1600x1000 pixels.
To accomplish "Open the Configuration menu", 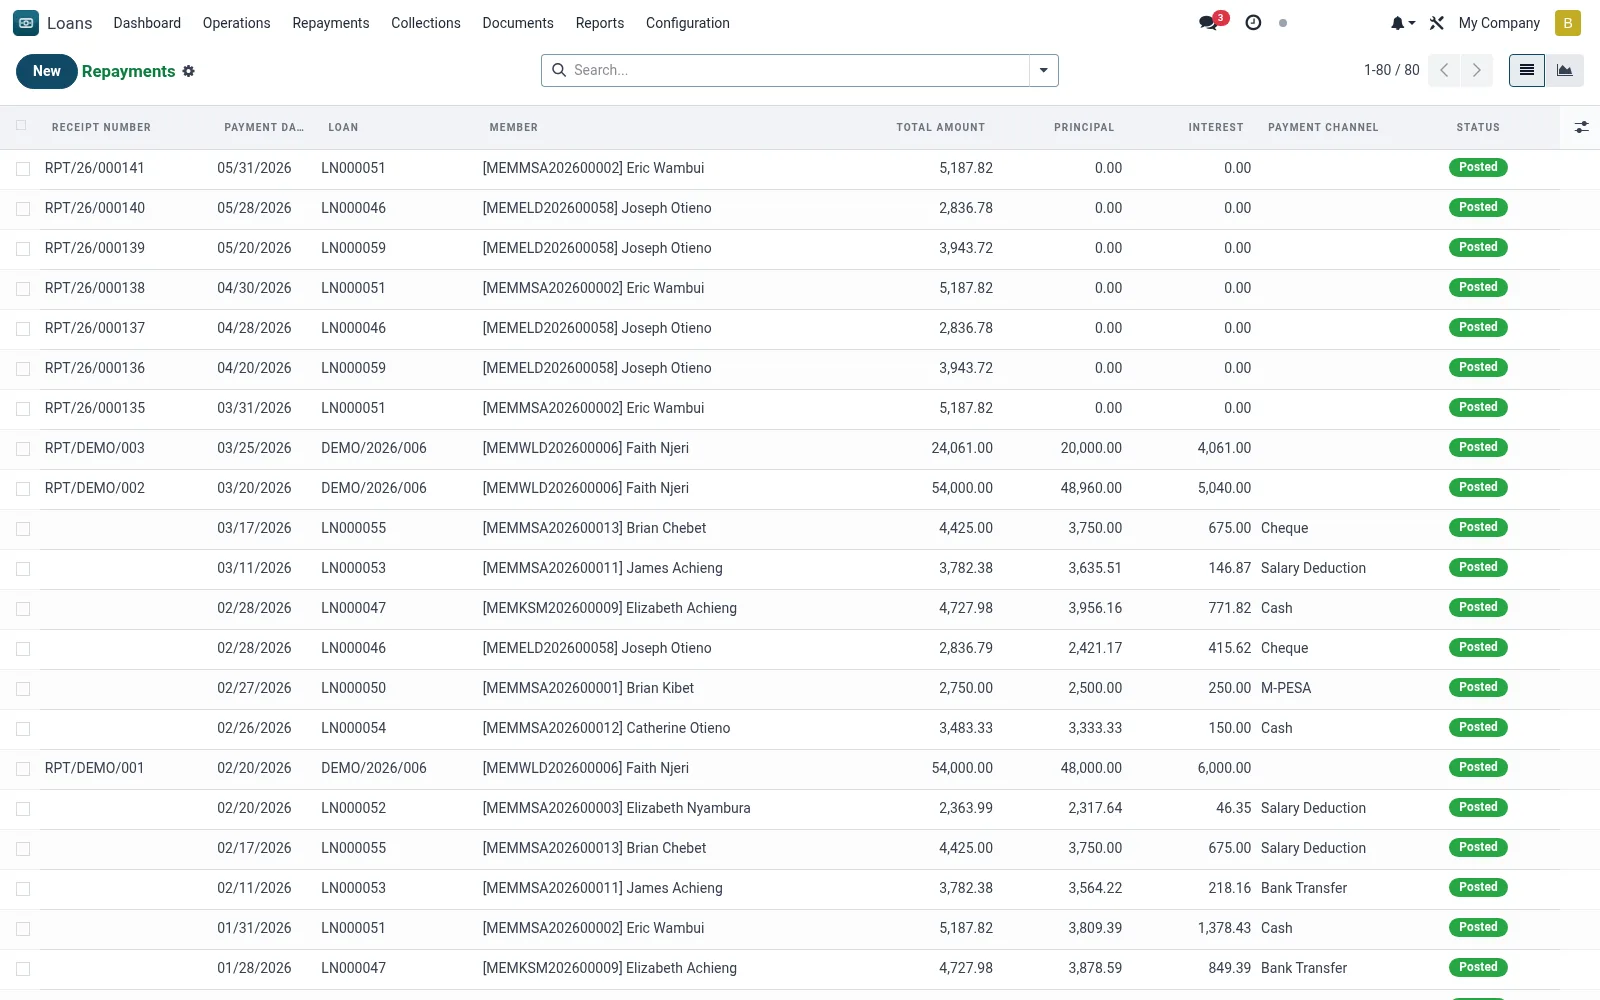I will click(688, 22).
